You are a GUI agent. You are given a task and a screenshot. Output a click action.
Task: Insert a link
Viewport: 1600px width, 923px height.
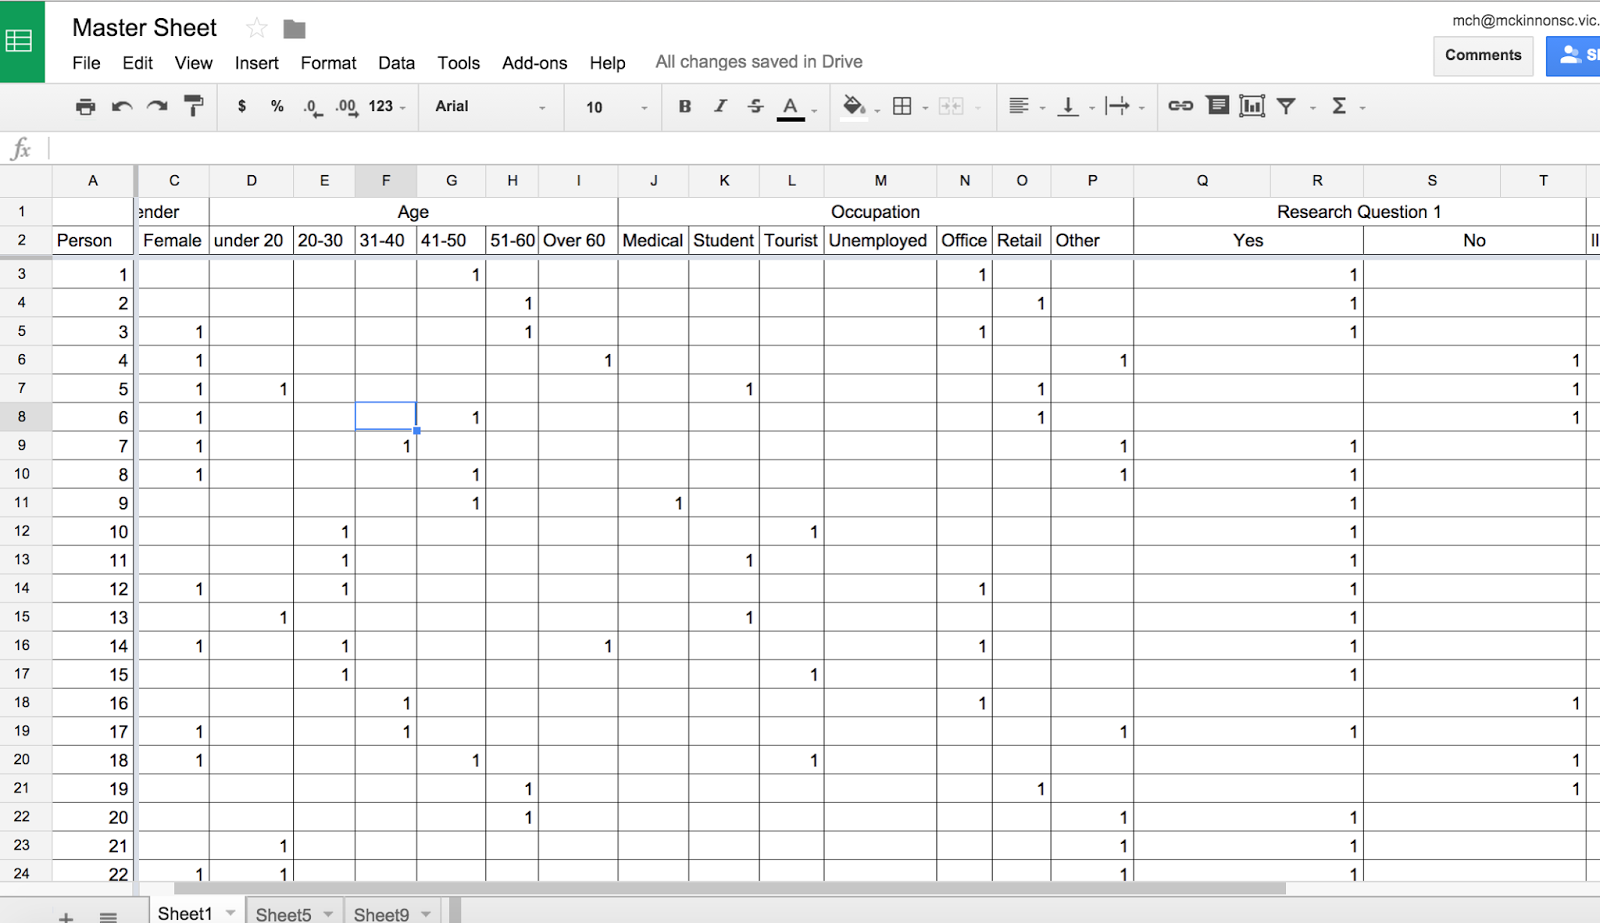click(1181, 106)
